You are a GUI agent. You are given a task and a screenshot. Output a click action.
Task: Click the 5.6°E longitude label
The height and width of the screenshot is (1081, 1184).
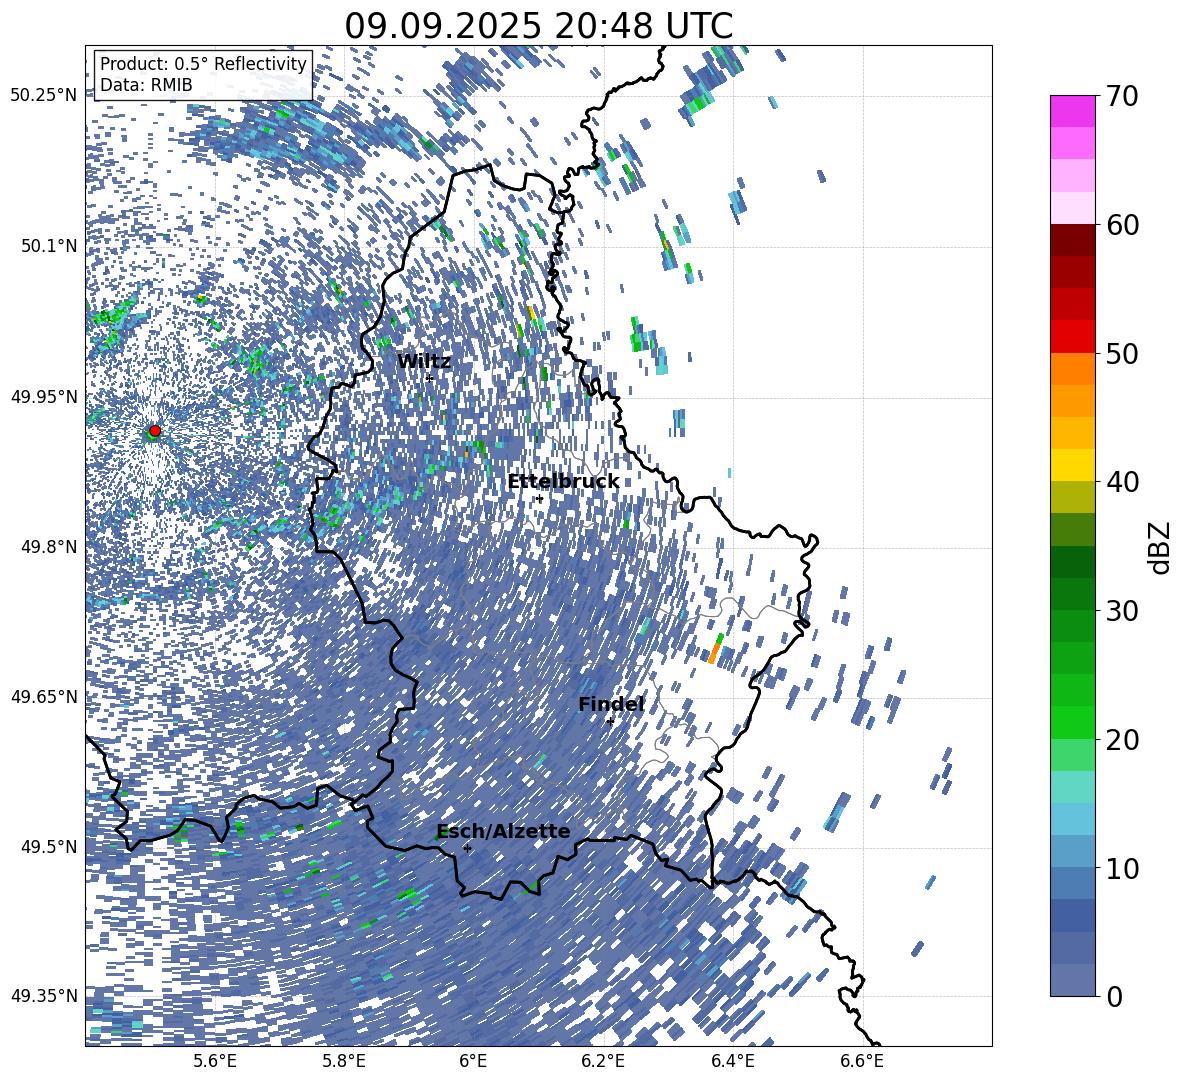click(215, 1061)
